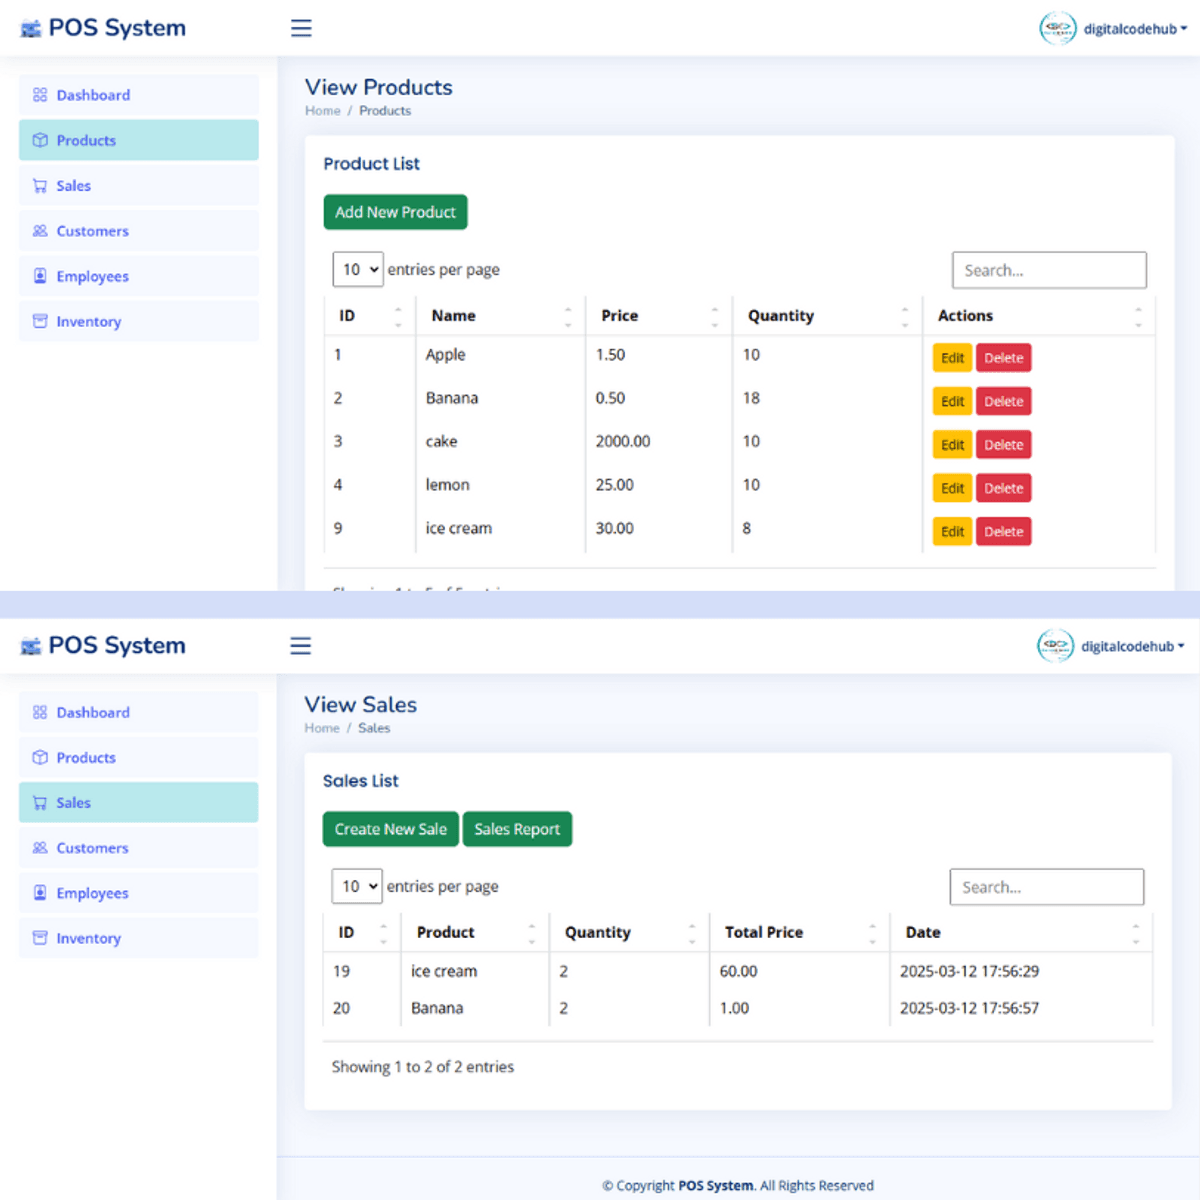
Task: Open entries per page dropdown in Sales List
Action: 357,887
